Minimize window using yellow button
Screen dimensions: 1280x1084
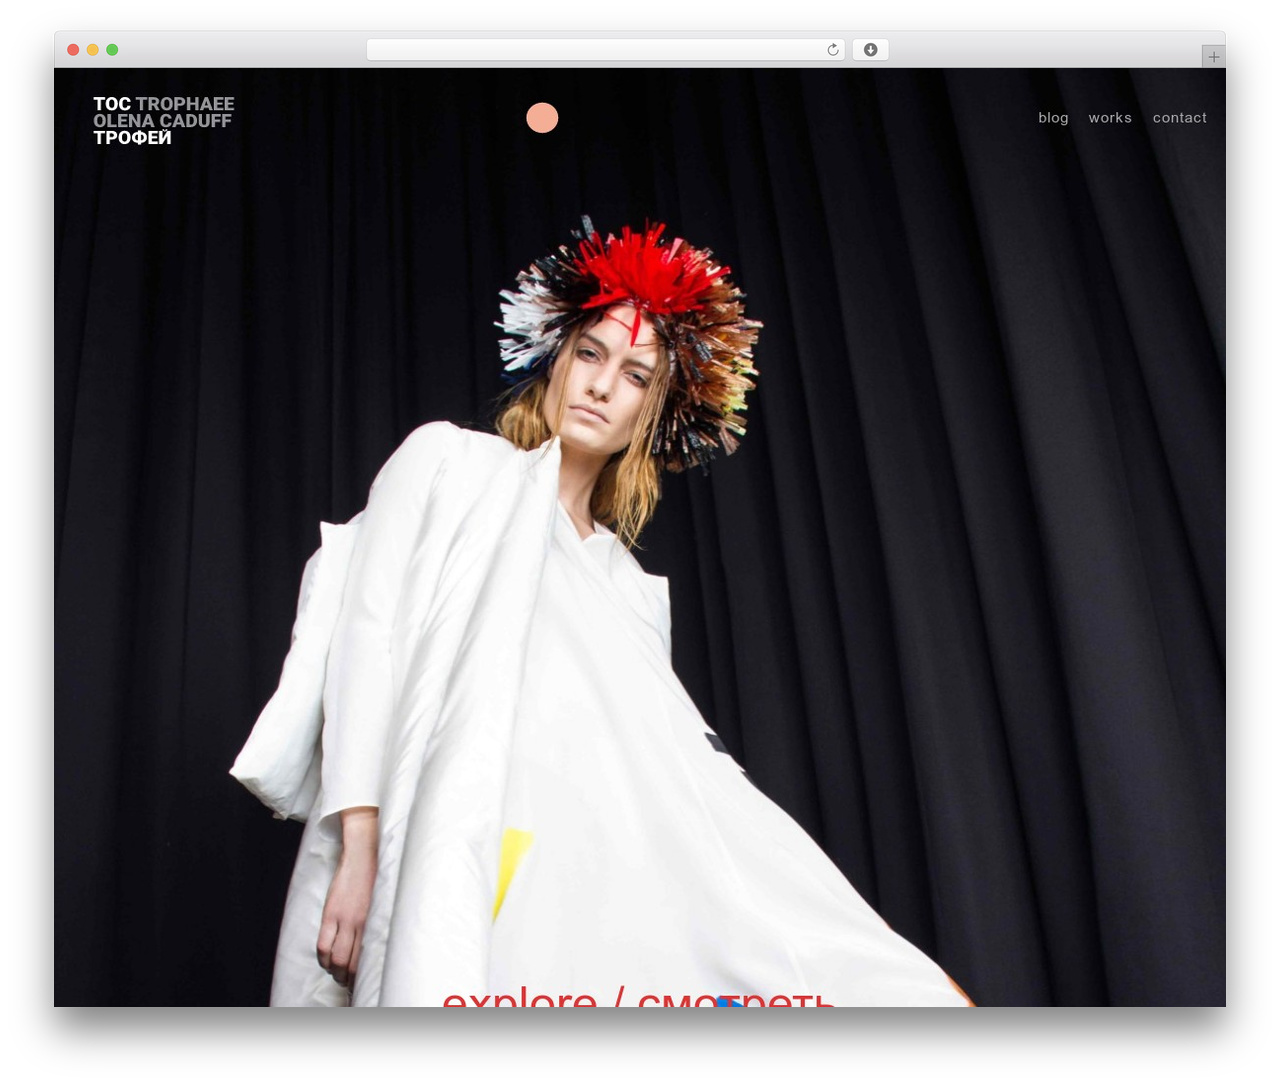[93, 50]
